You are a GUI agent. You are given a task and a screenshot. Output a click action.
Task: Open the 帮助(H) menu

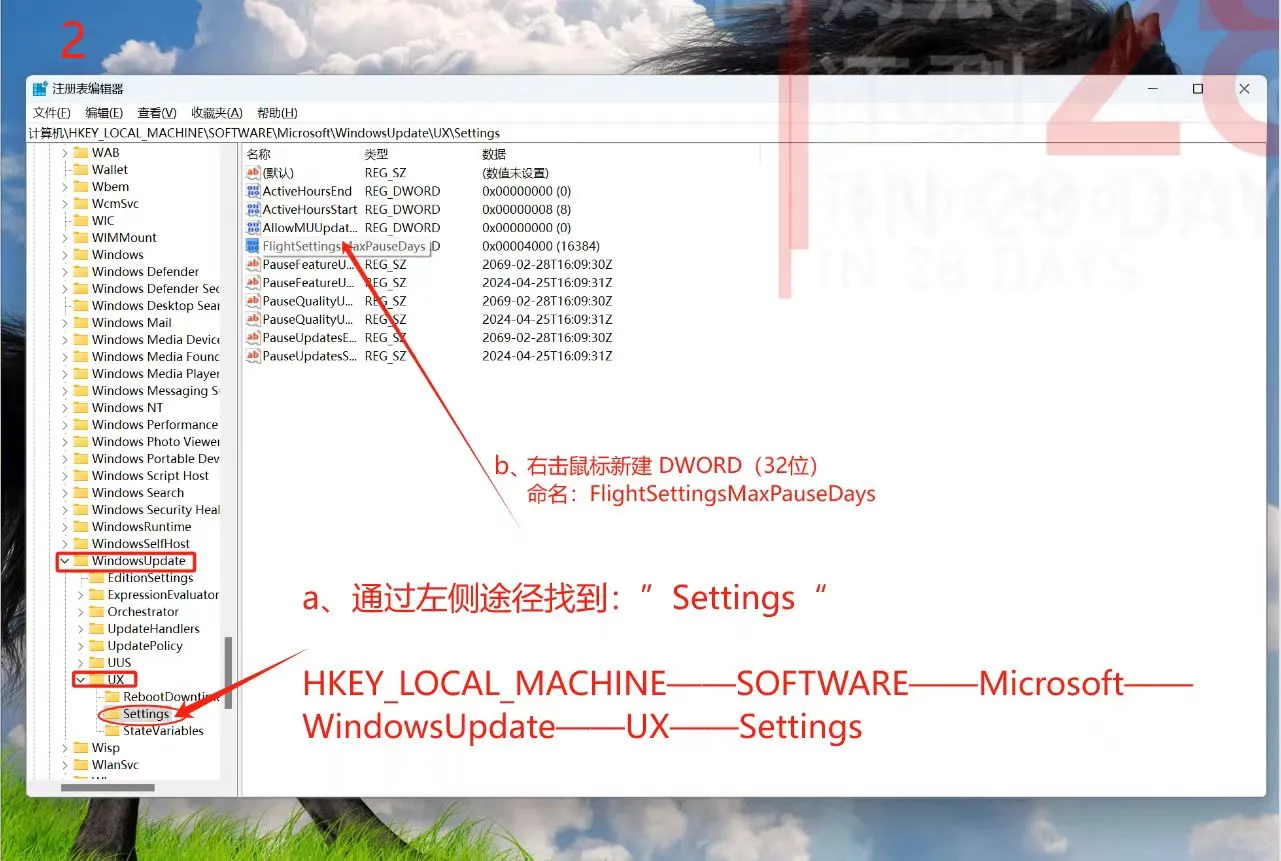(277, 113)
